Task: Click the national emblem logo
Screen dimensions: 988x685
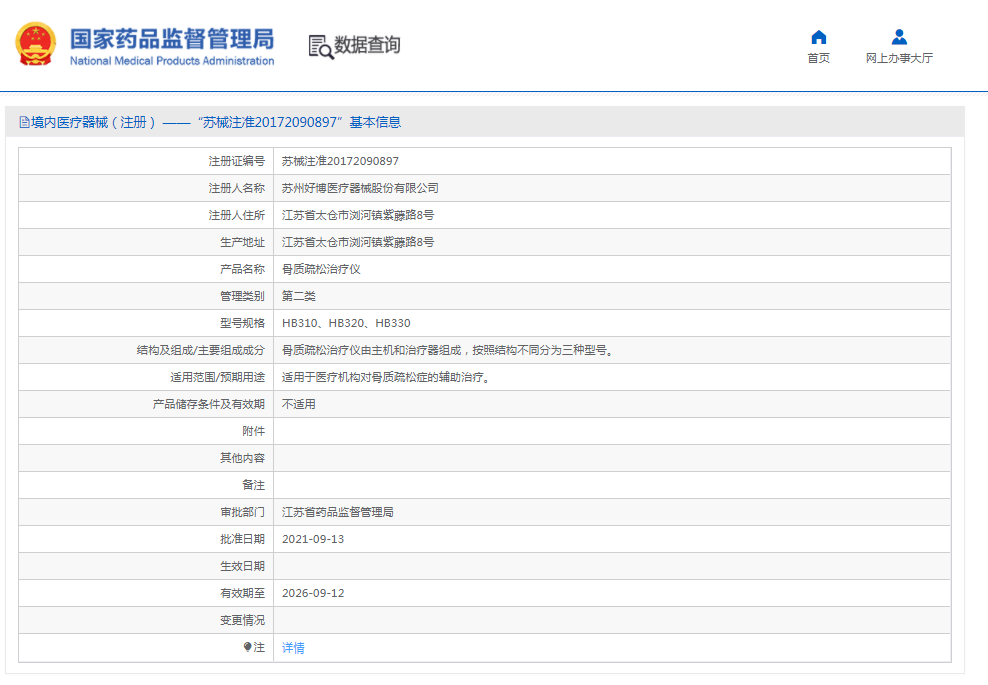Action: pos(35,45)
